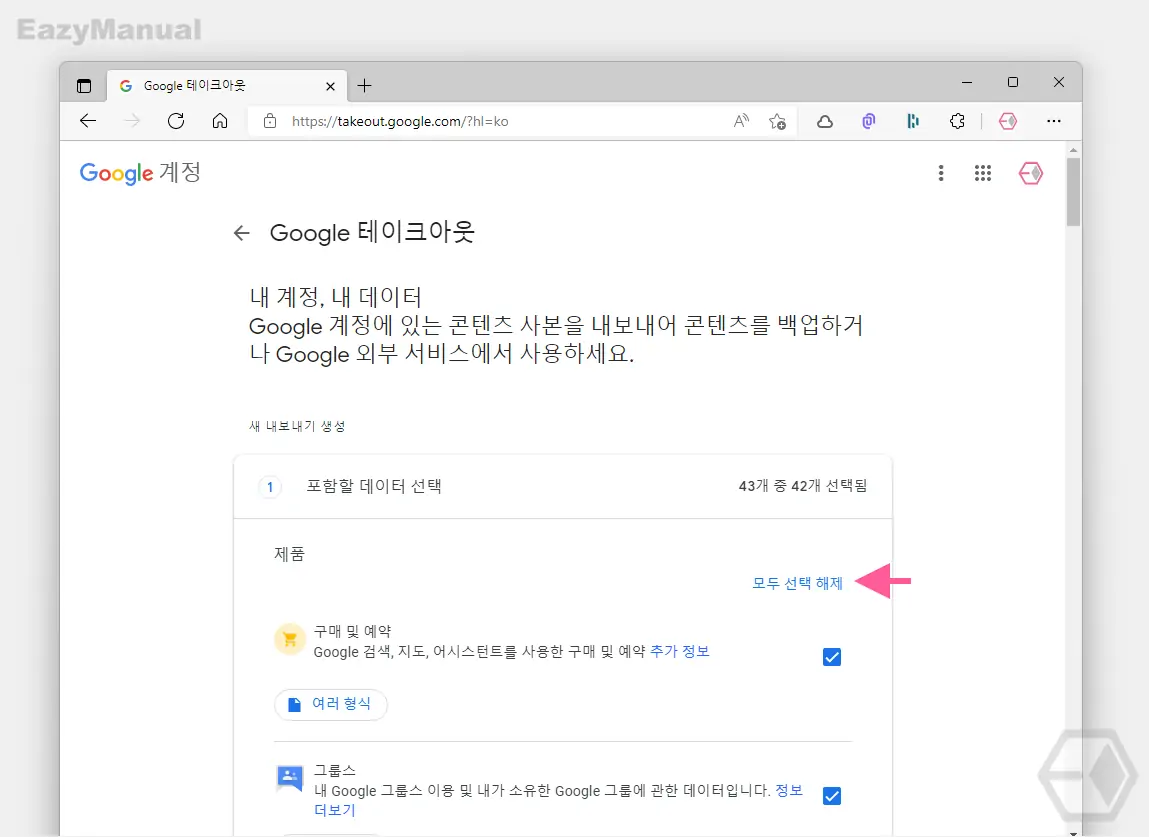Viewport: 1149px width, 837px height.
Task: Activate the Read aloud icon
Action: point(742,121)
